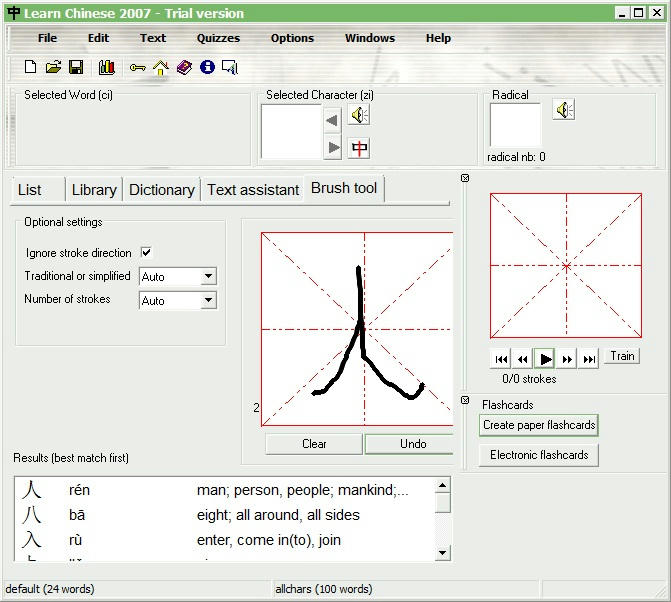Image resolution: width=671 pixels, height=602 pixels.
Task: Click the Radical display box
Action: tap(515, 125)
